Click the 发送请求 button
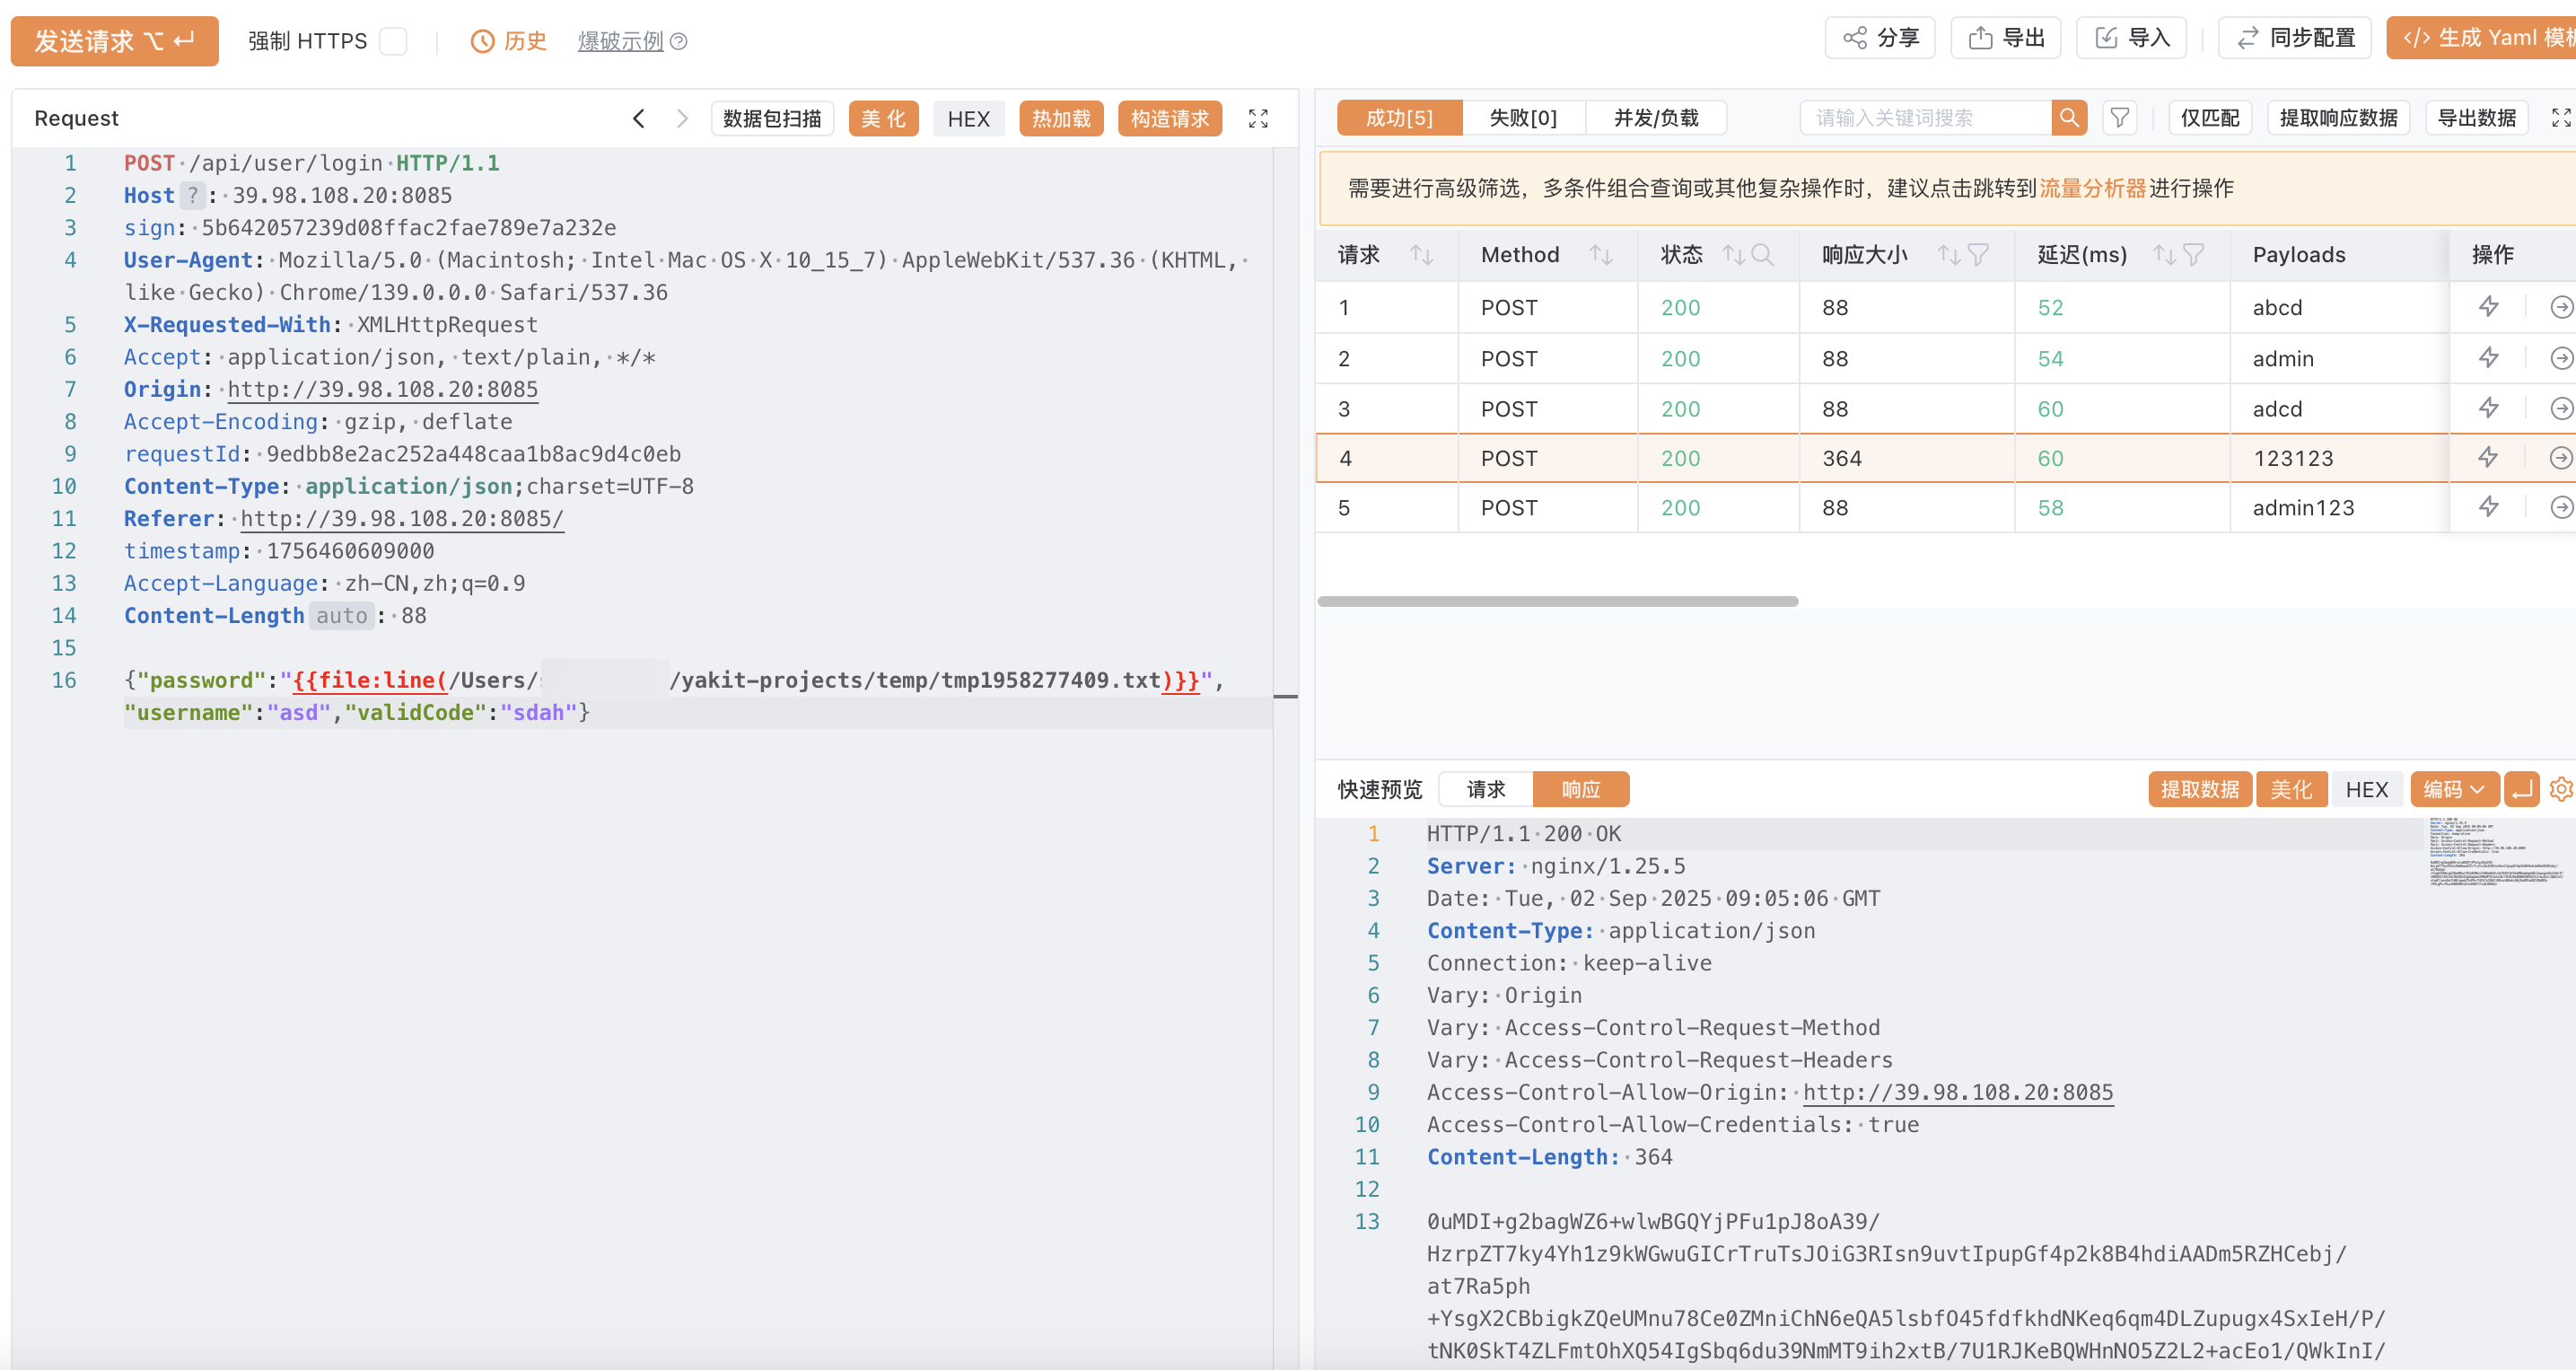 (114, 41)
